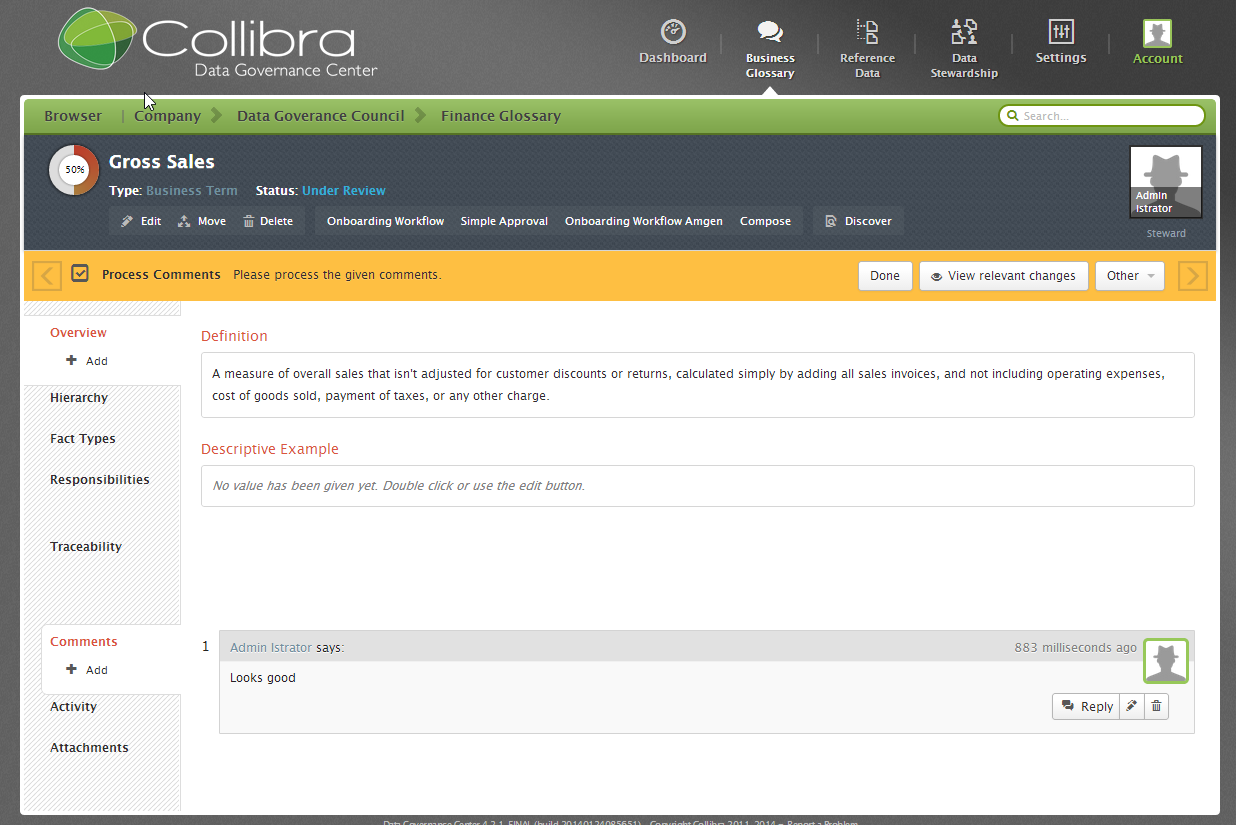1236x825 pixels.
Task: Select the Comments tab
Action: pos(84,642)
